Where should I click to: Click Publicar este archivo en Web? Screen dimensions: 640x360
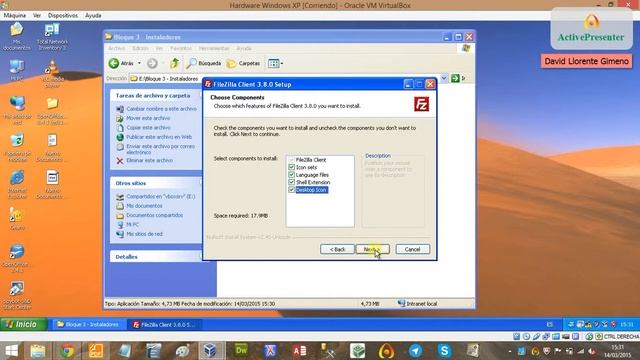[x=159, y=137]
